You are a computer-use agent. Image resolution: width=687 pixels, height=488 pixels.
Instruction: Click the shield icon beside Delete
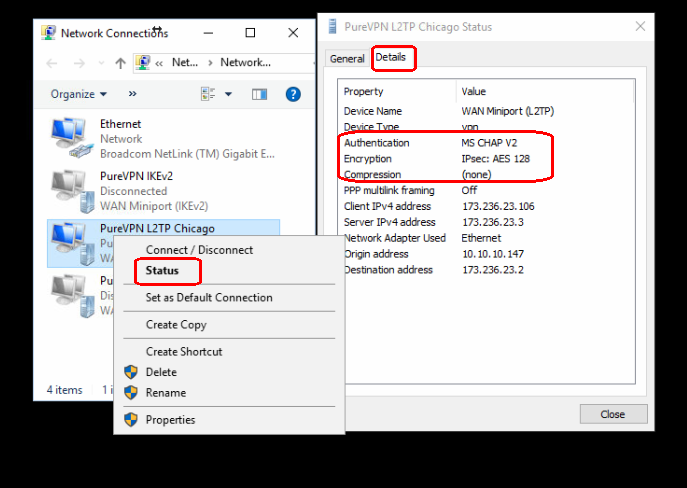[x=131, y=372]
